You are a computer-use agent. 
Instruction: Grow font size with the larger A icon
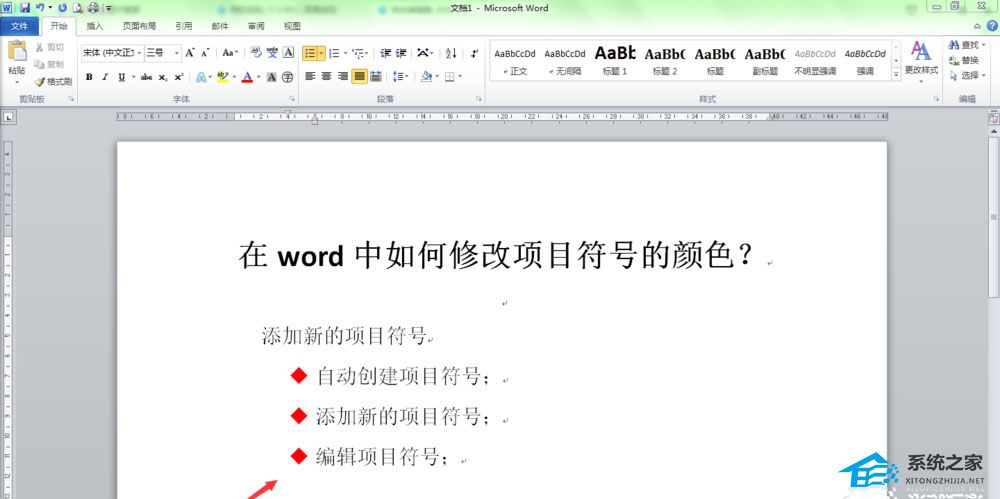(x=189, y=53)
